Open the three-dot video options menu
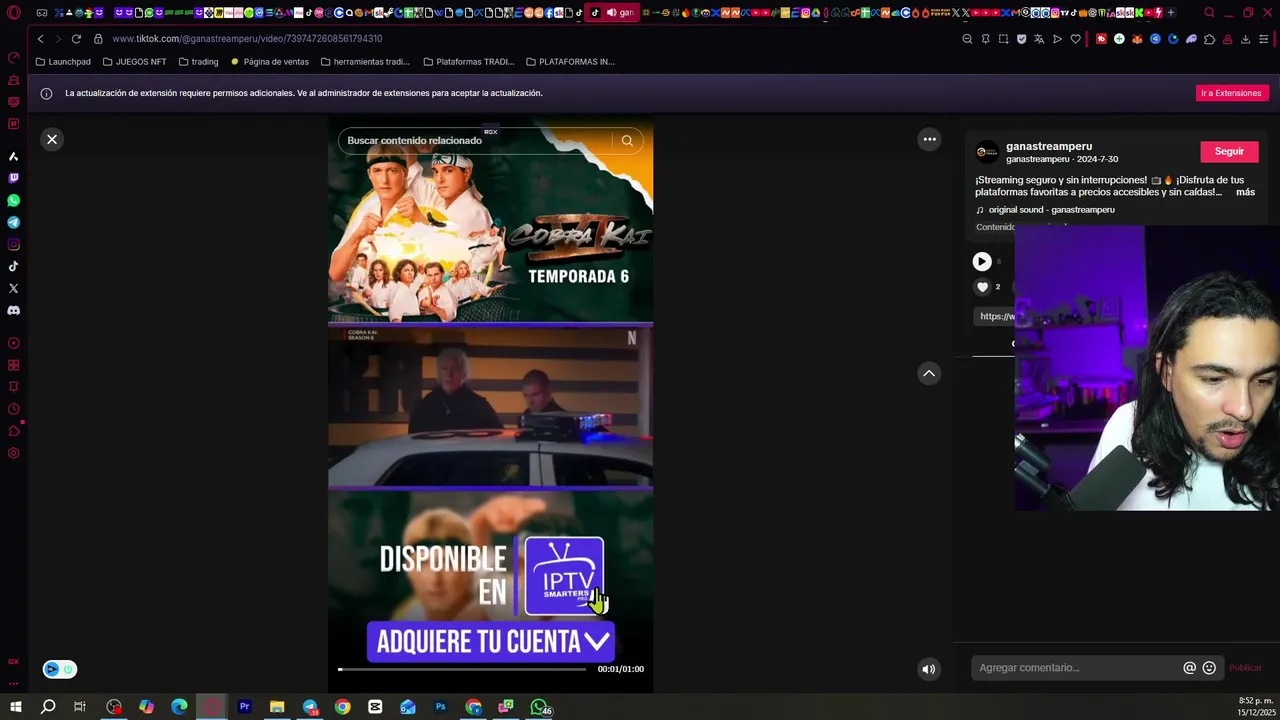 929,140
